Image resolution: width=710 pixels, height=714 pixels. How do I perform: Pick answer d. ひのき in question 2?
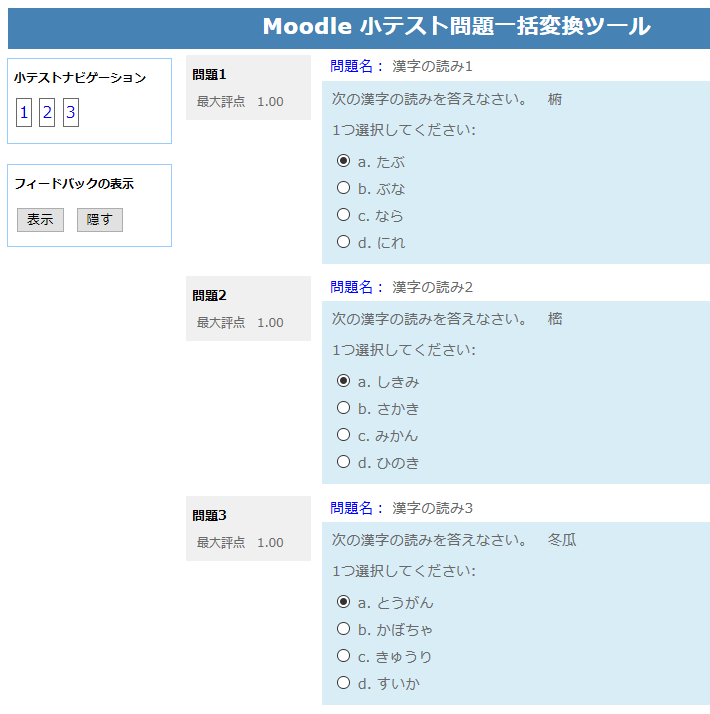click(343, 462)
